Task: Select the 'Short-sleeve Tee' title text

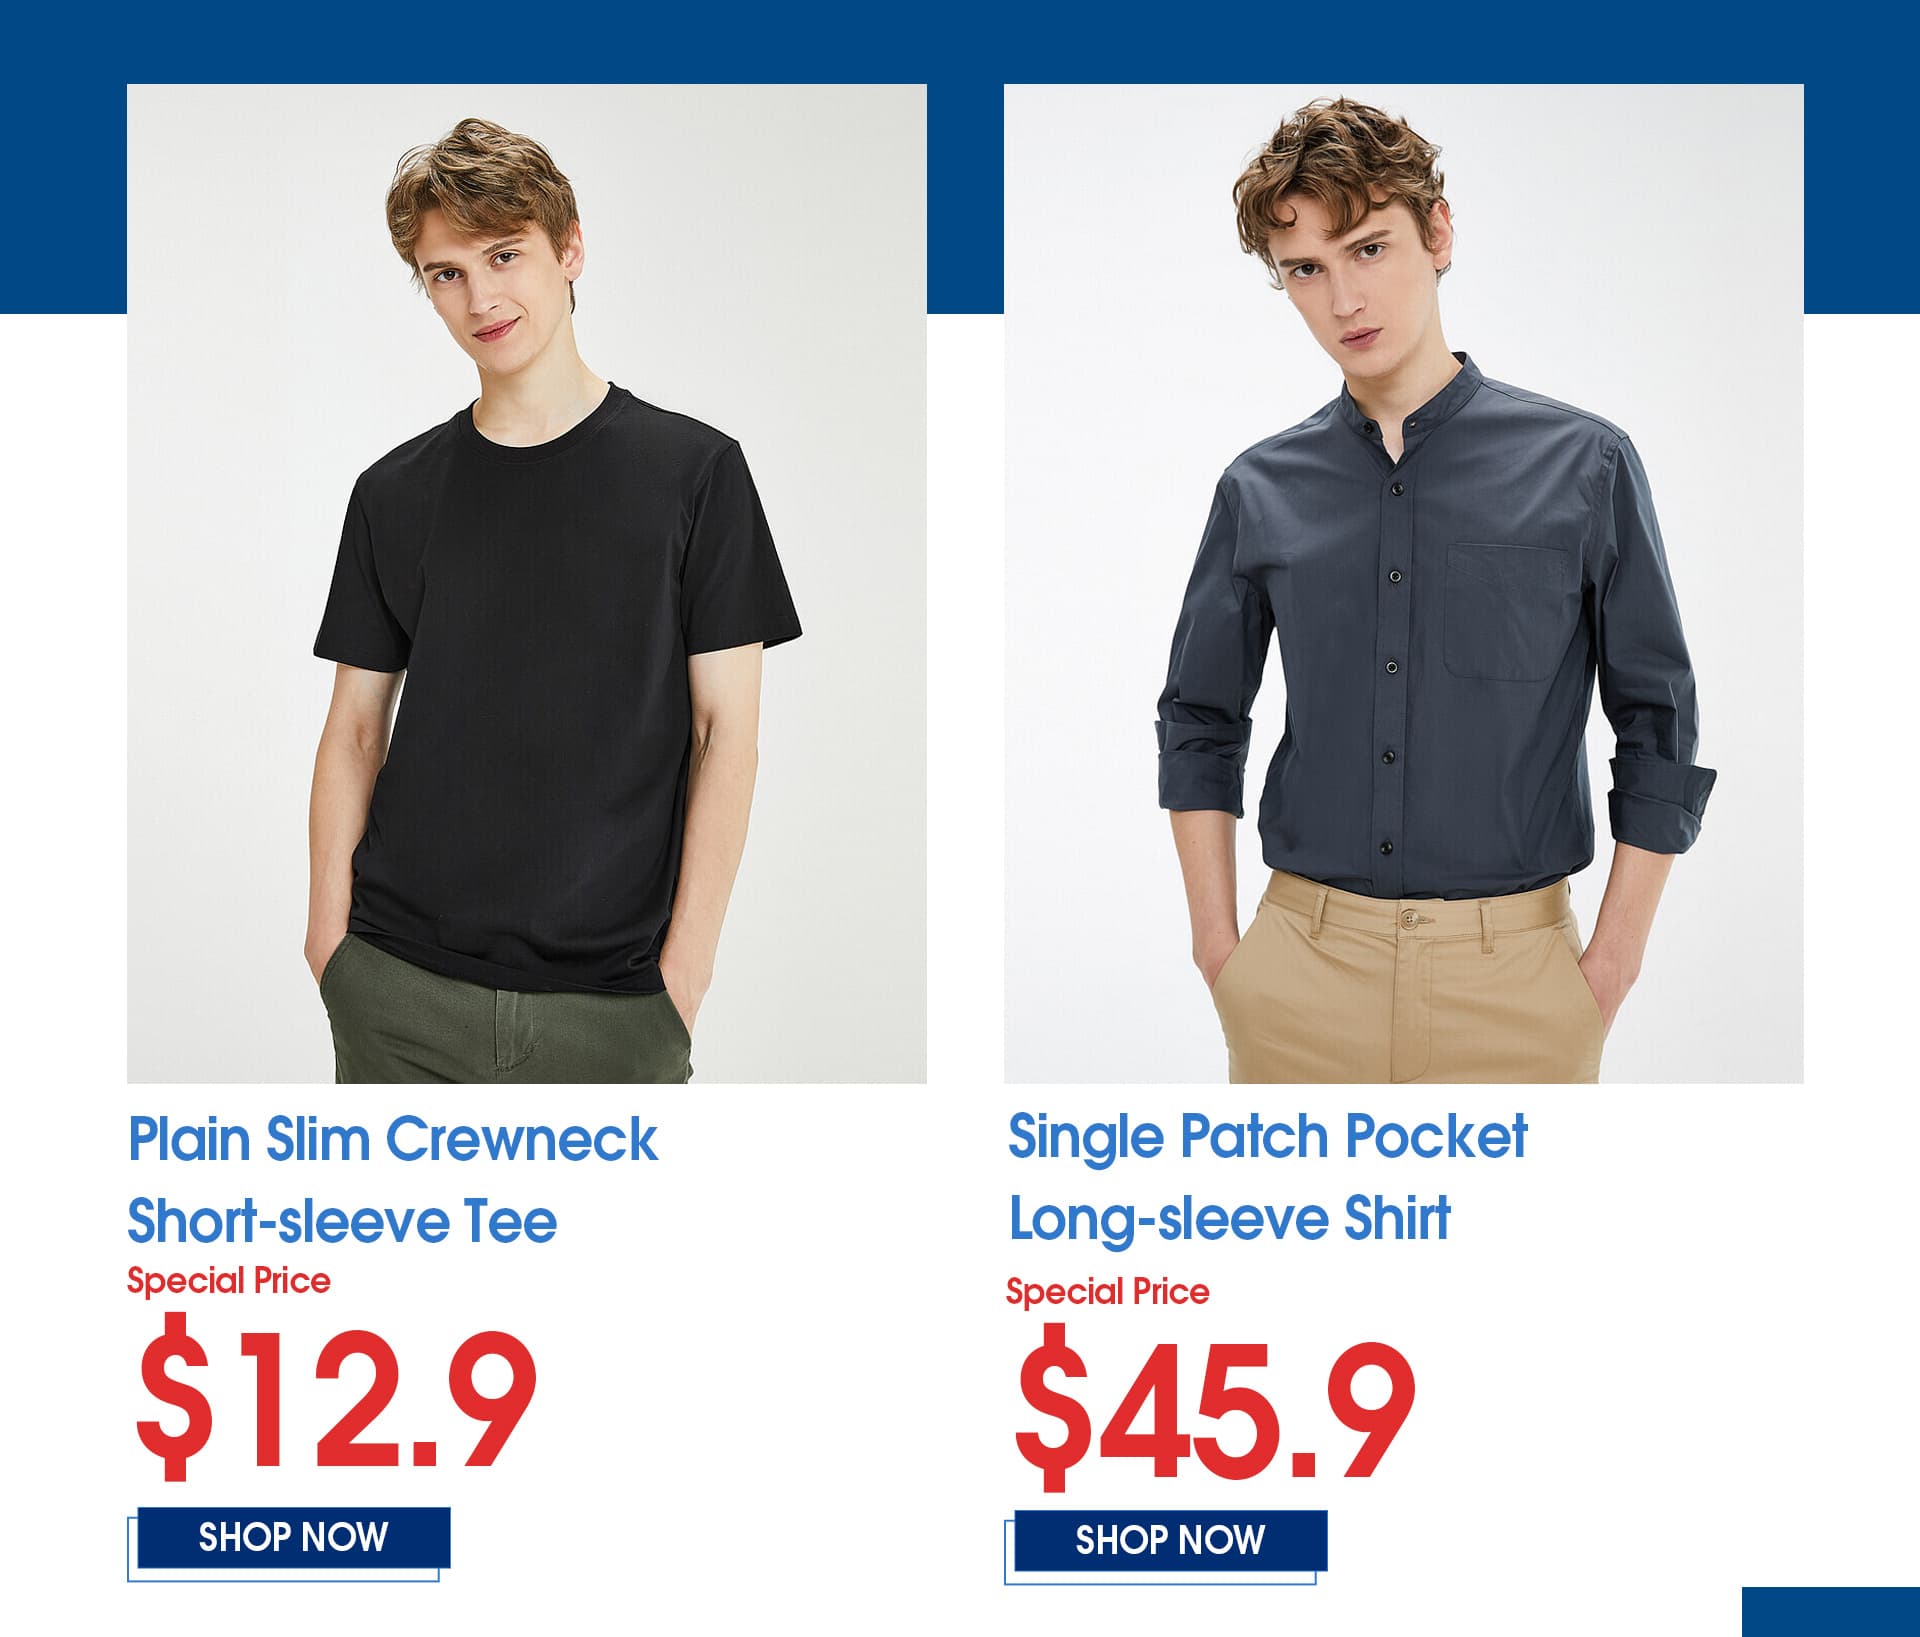Action: tap(342, 1221)
